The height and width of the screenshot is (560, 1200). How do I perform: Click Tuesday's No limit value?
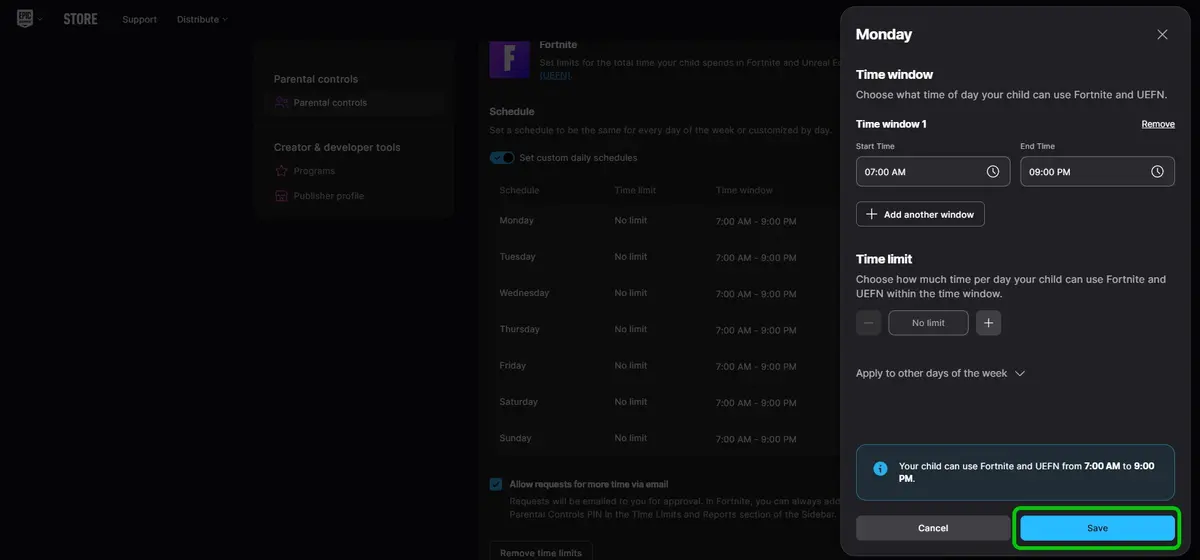pyautogui.click(x=631, y=257)
